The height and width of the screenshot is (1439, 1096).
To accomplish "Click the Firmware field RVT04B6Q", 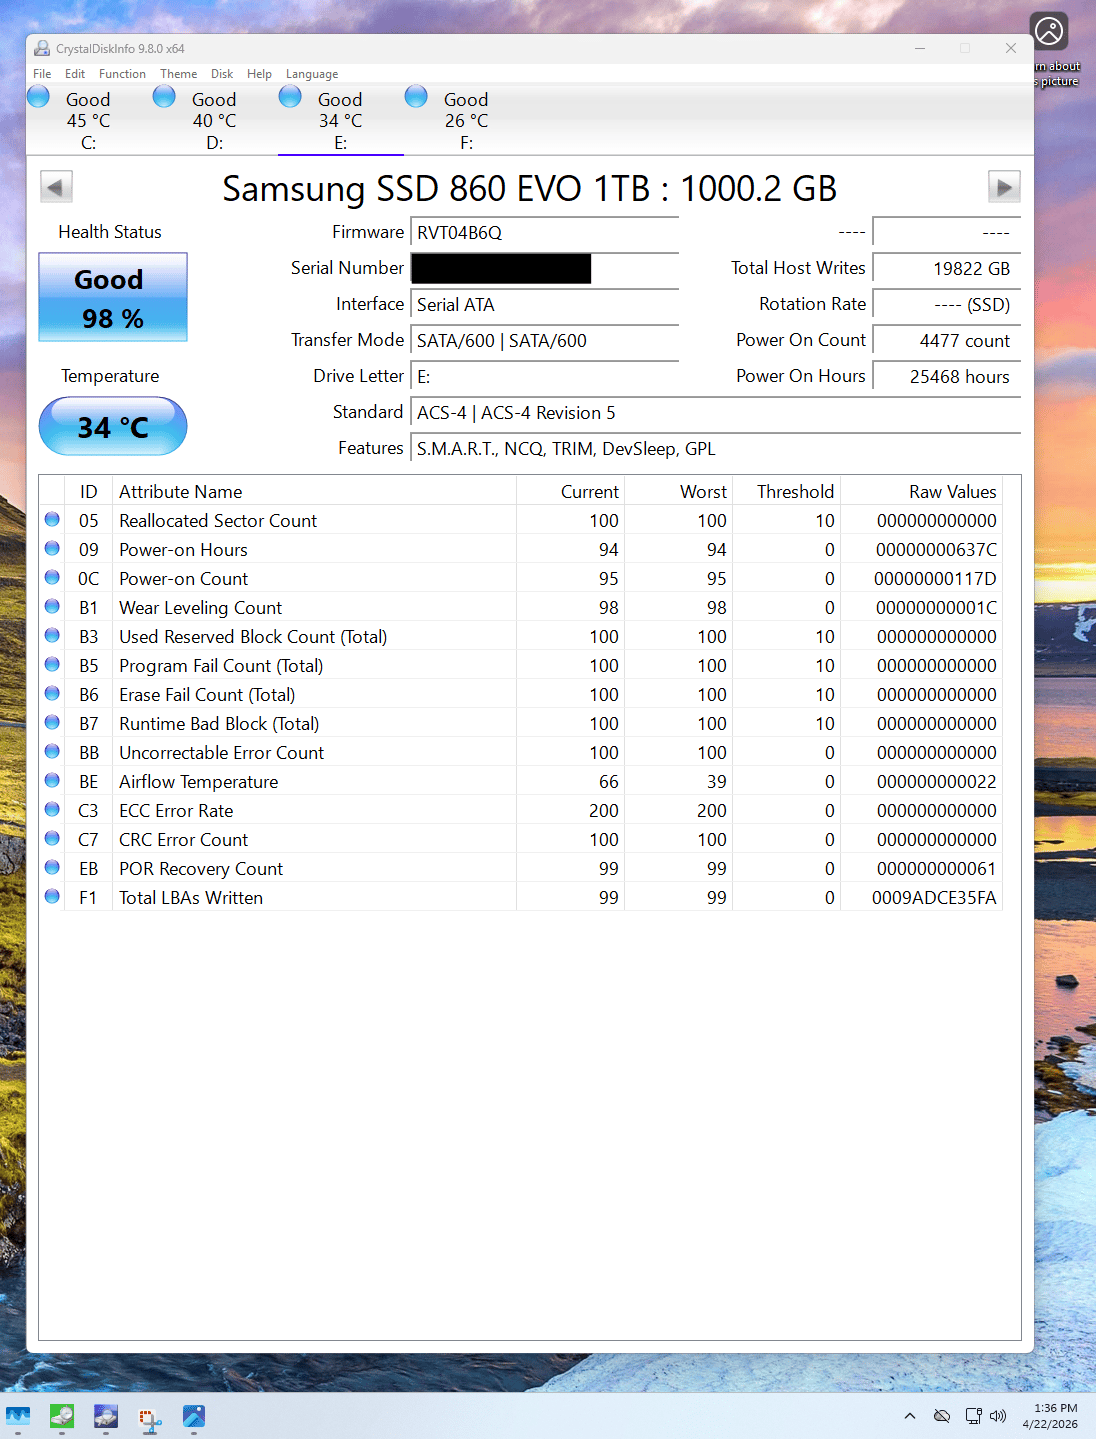I will point(545,233).
